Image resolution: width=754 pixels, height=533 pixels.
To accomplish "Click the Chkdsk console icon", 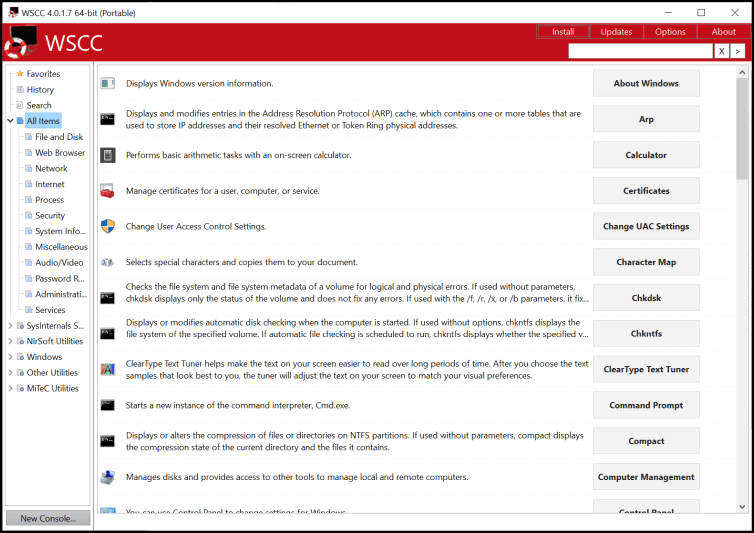I will [108, 298].
